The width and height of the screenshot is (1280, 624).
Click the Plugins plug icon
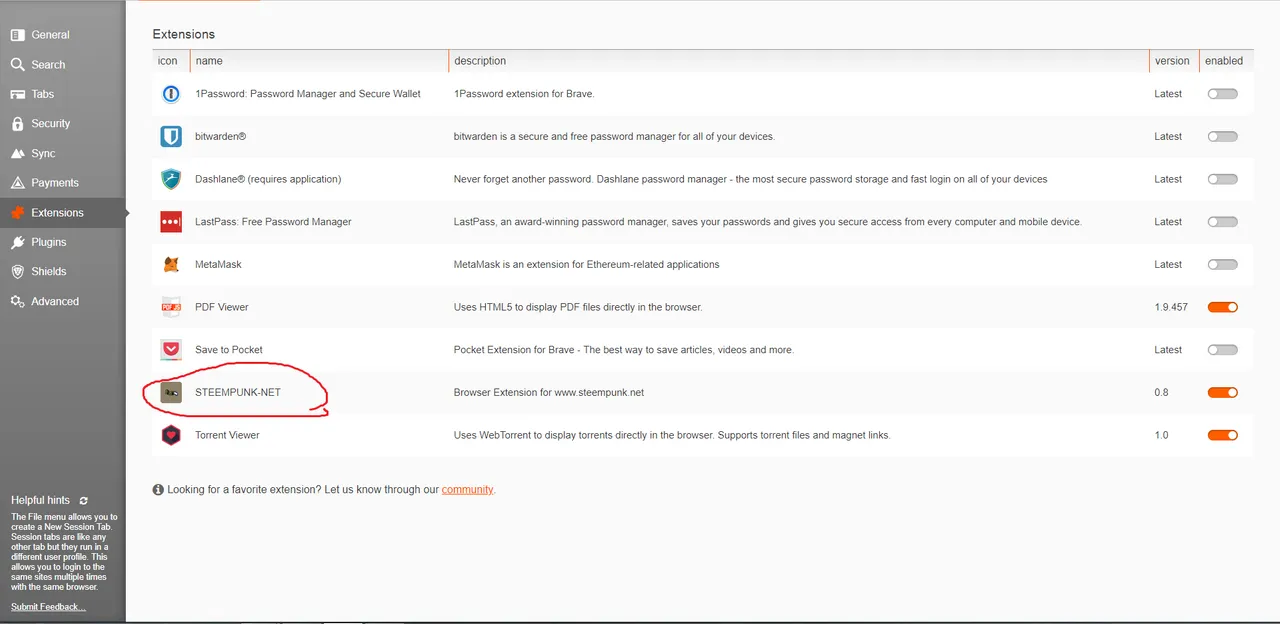[17, 242]
